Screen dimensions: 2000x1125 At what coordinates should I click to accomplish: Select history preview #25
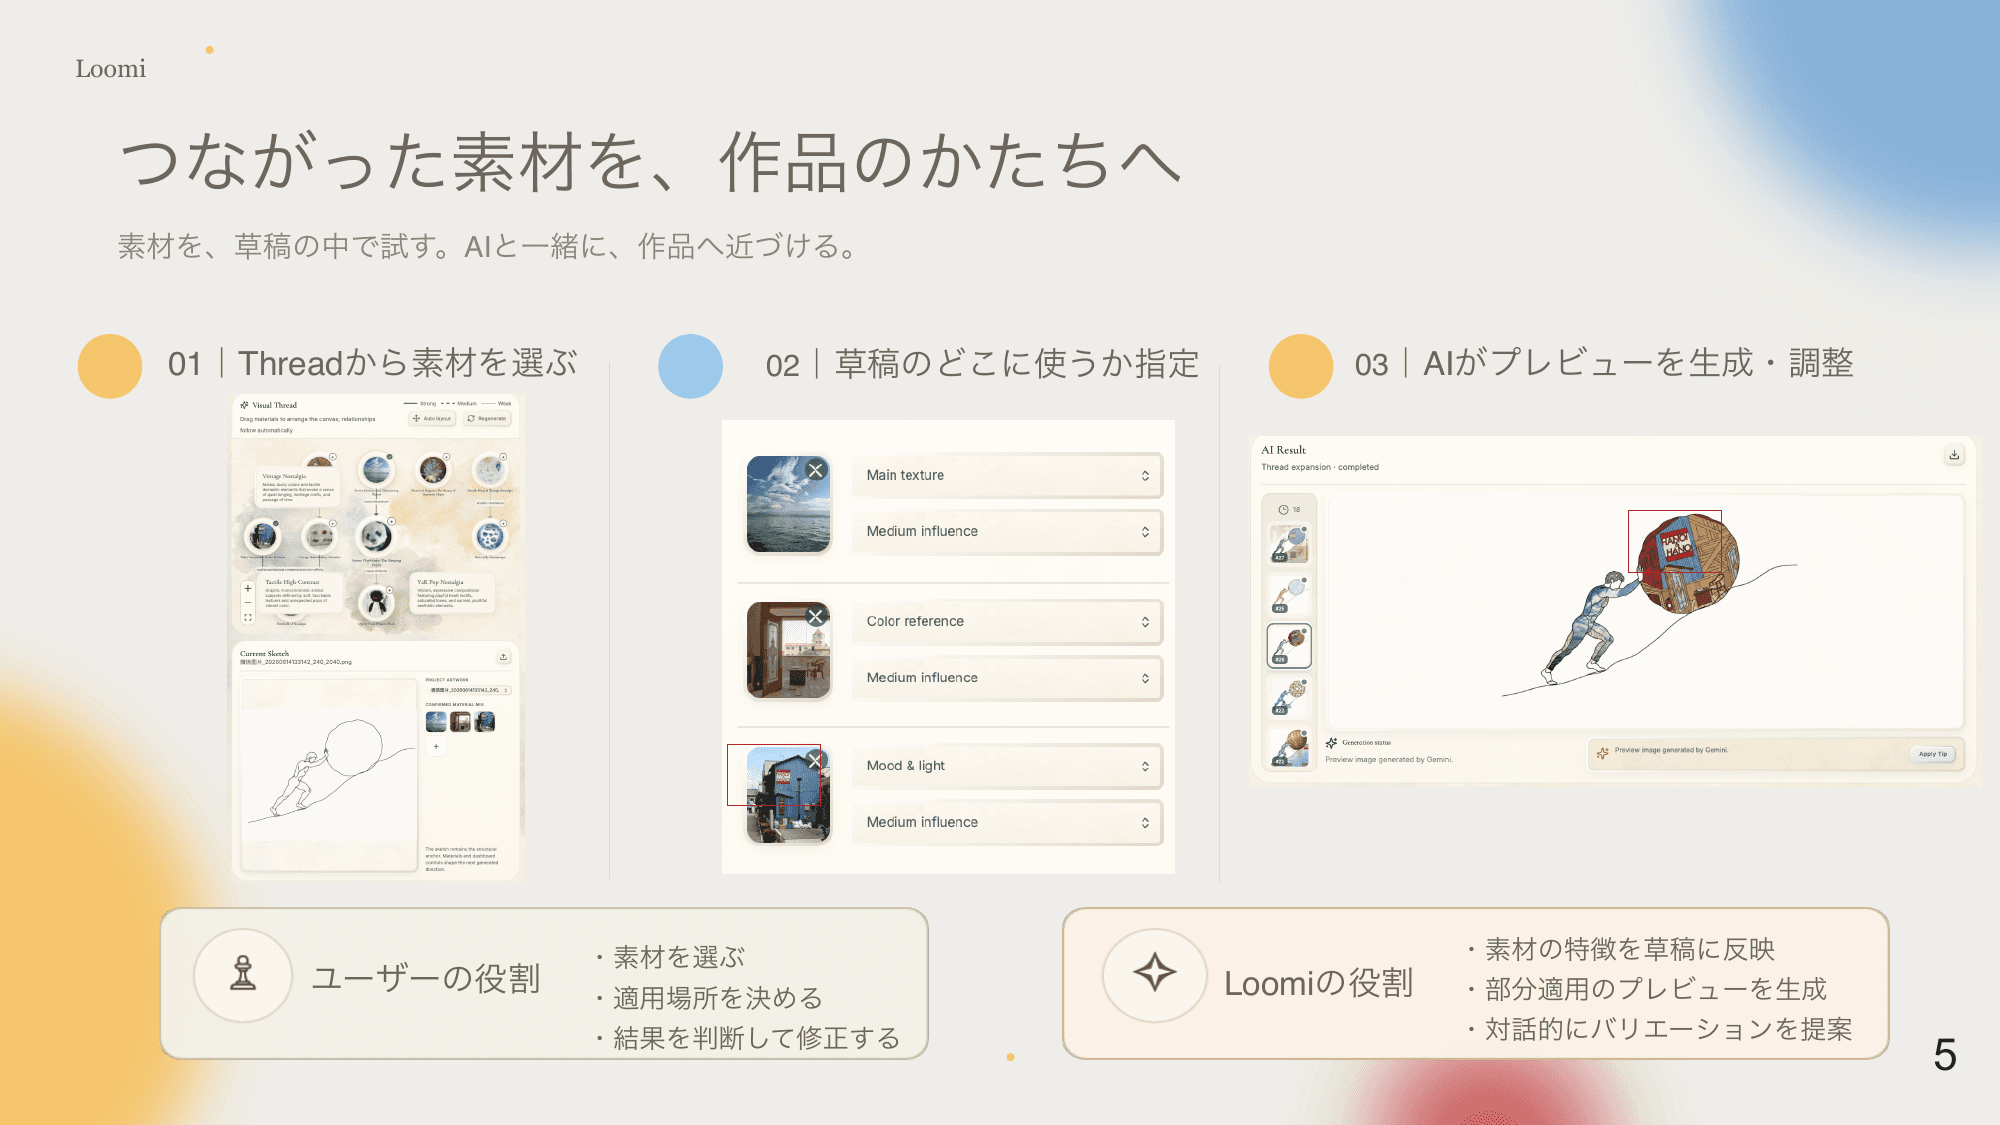coord(1289,594)
